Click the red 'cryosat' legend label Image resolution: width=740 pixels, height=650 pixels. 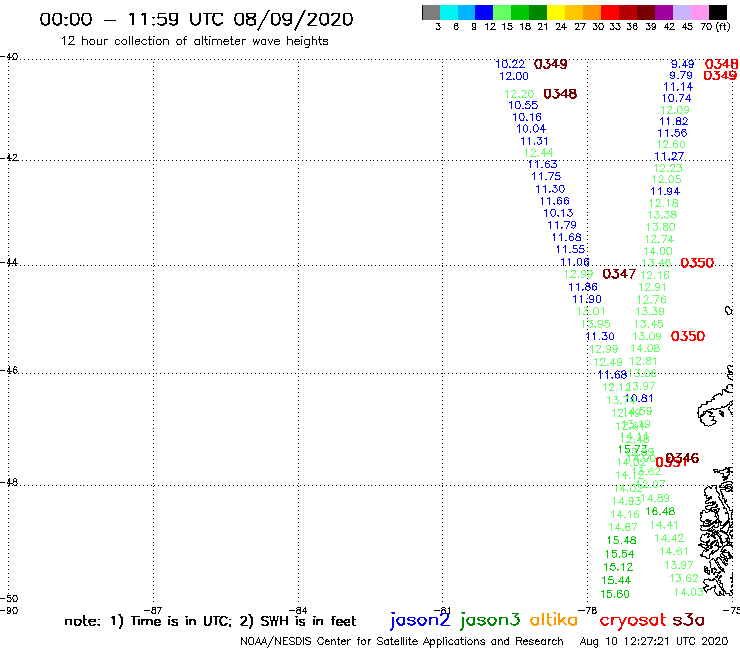click(632, 620)
